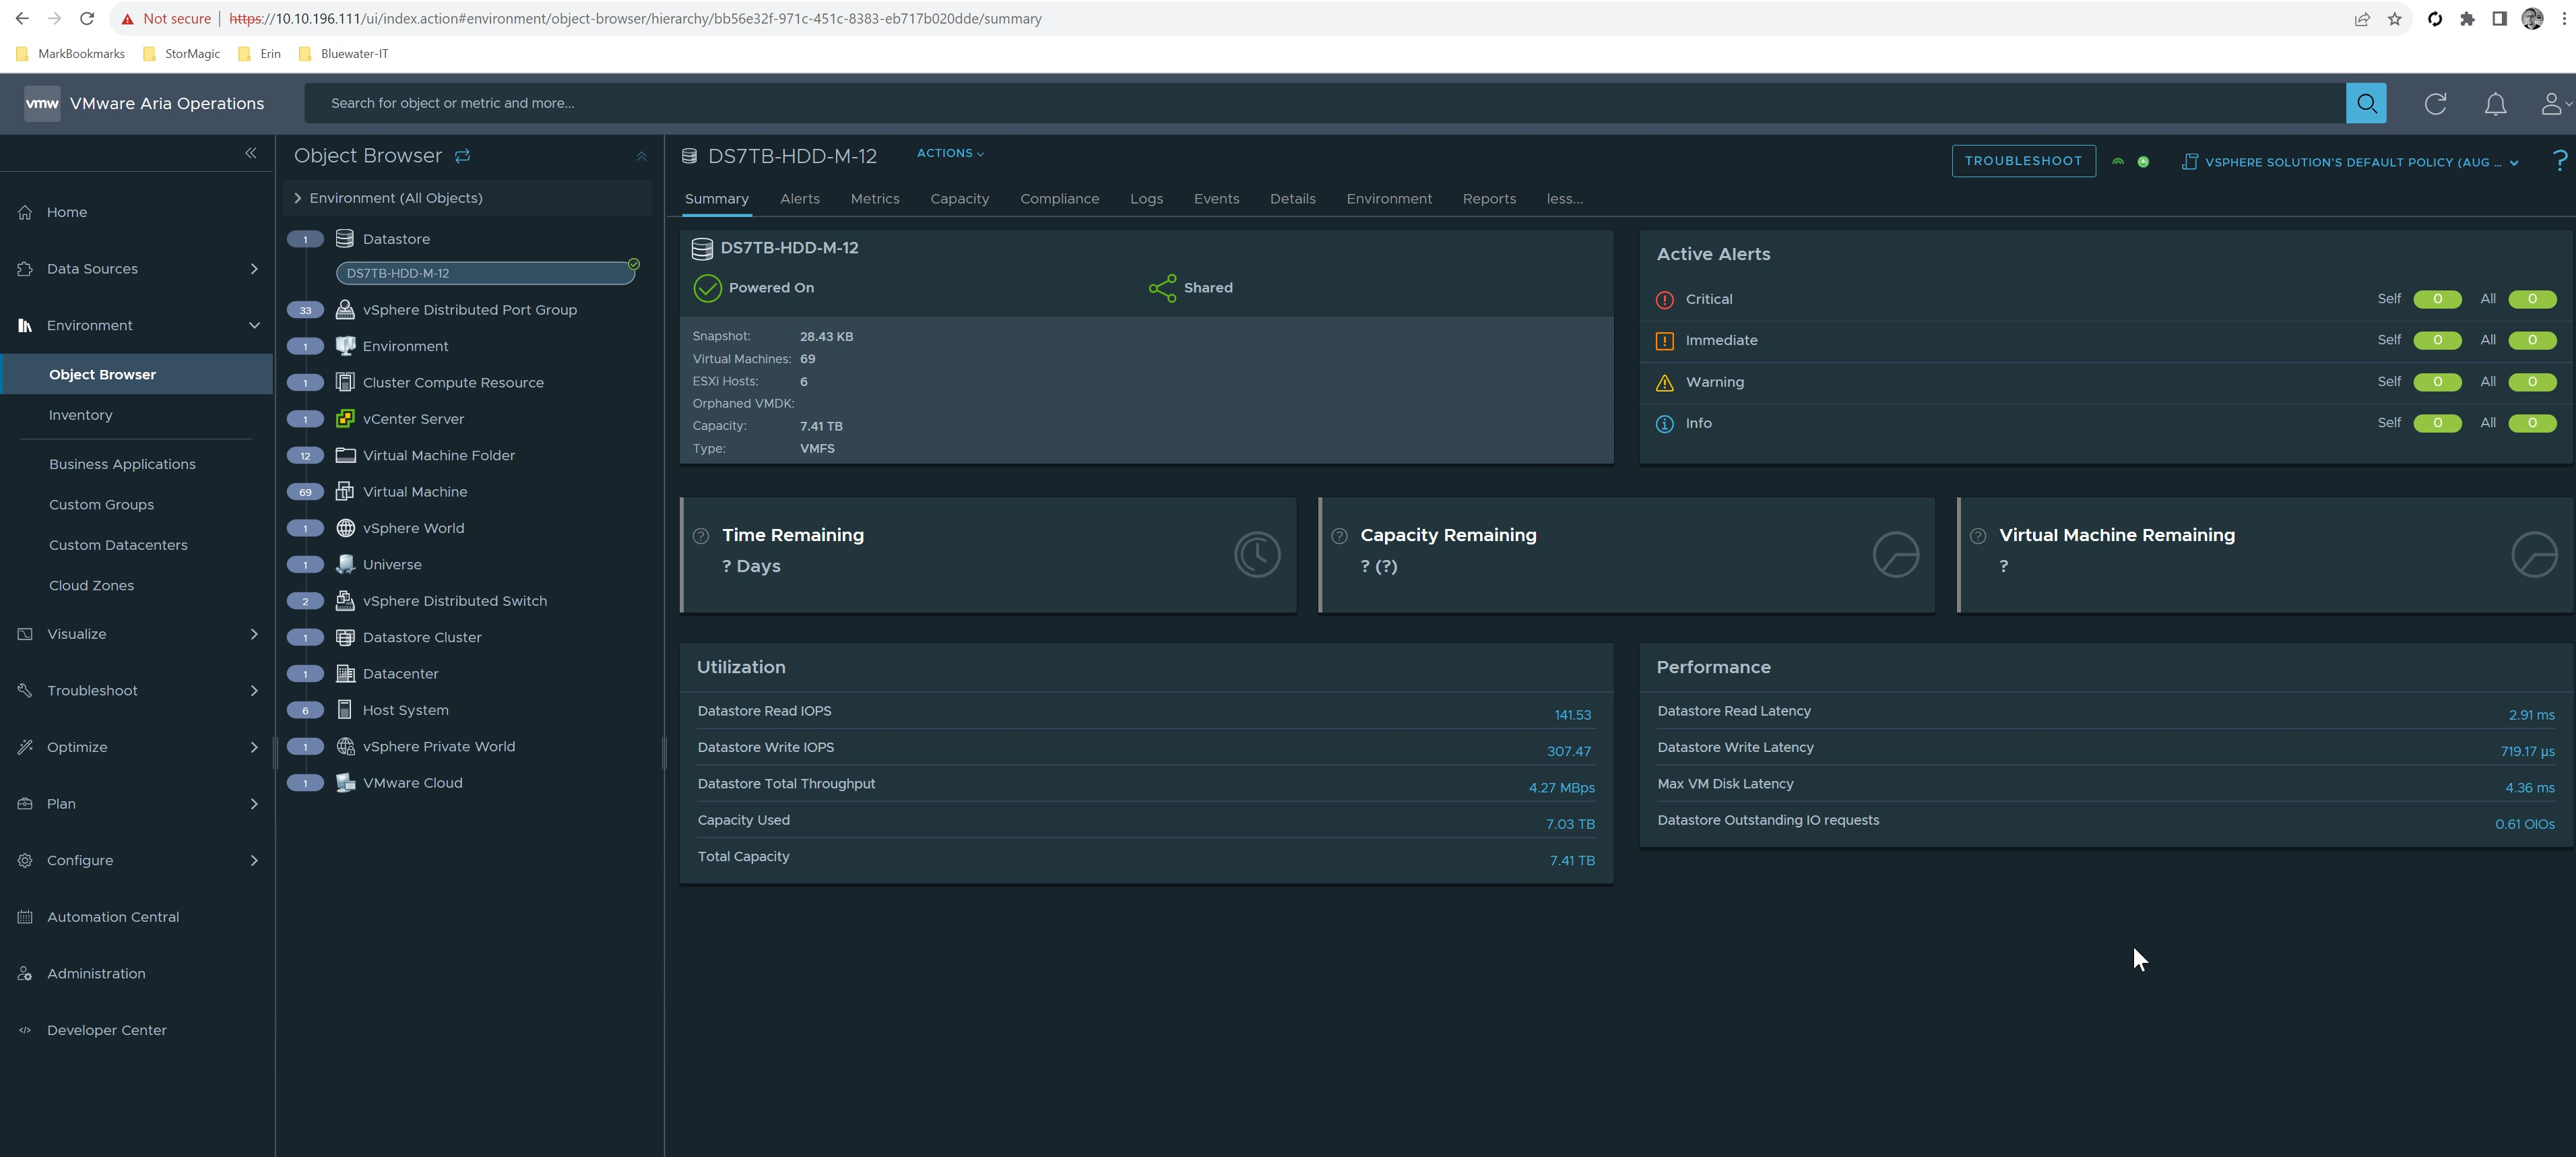The image size is (2576, 1157).
Task: Open Inventory in Environment menu
Action: click(80, 415)
